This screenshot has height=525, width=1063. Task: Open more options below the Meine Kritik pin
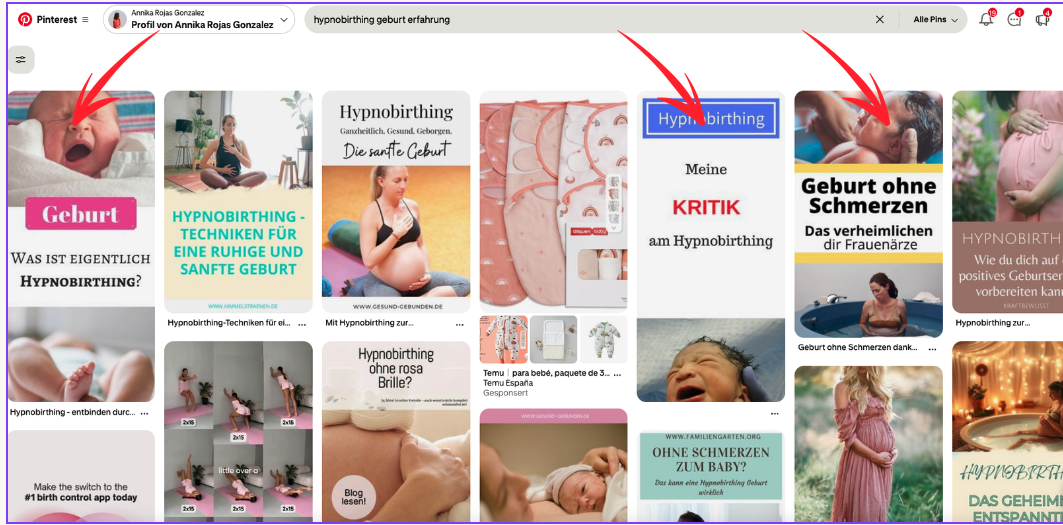click(774, 412)
